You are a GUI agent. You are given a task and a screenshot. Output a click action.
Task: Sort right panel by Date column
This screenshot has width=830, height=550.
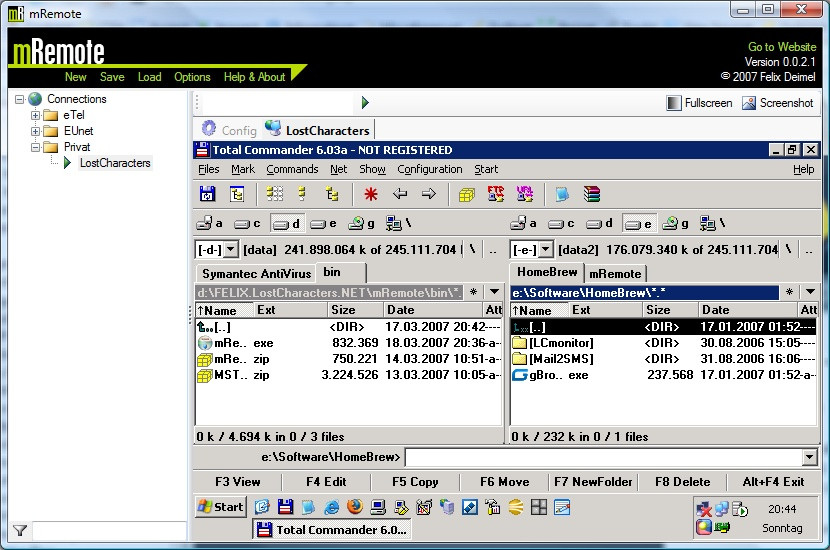point(748,310)
